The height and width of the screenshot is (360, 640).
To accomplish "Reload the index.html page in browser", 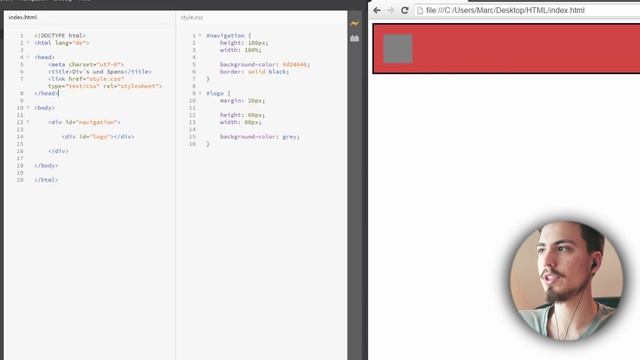I will [x=404, y=10].
